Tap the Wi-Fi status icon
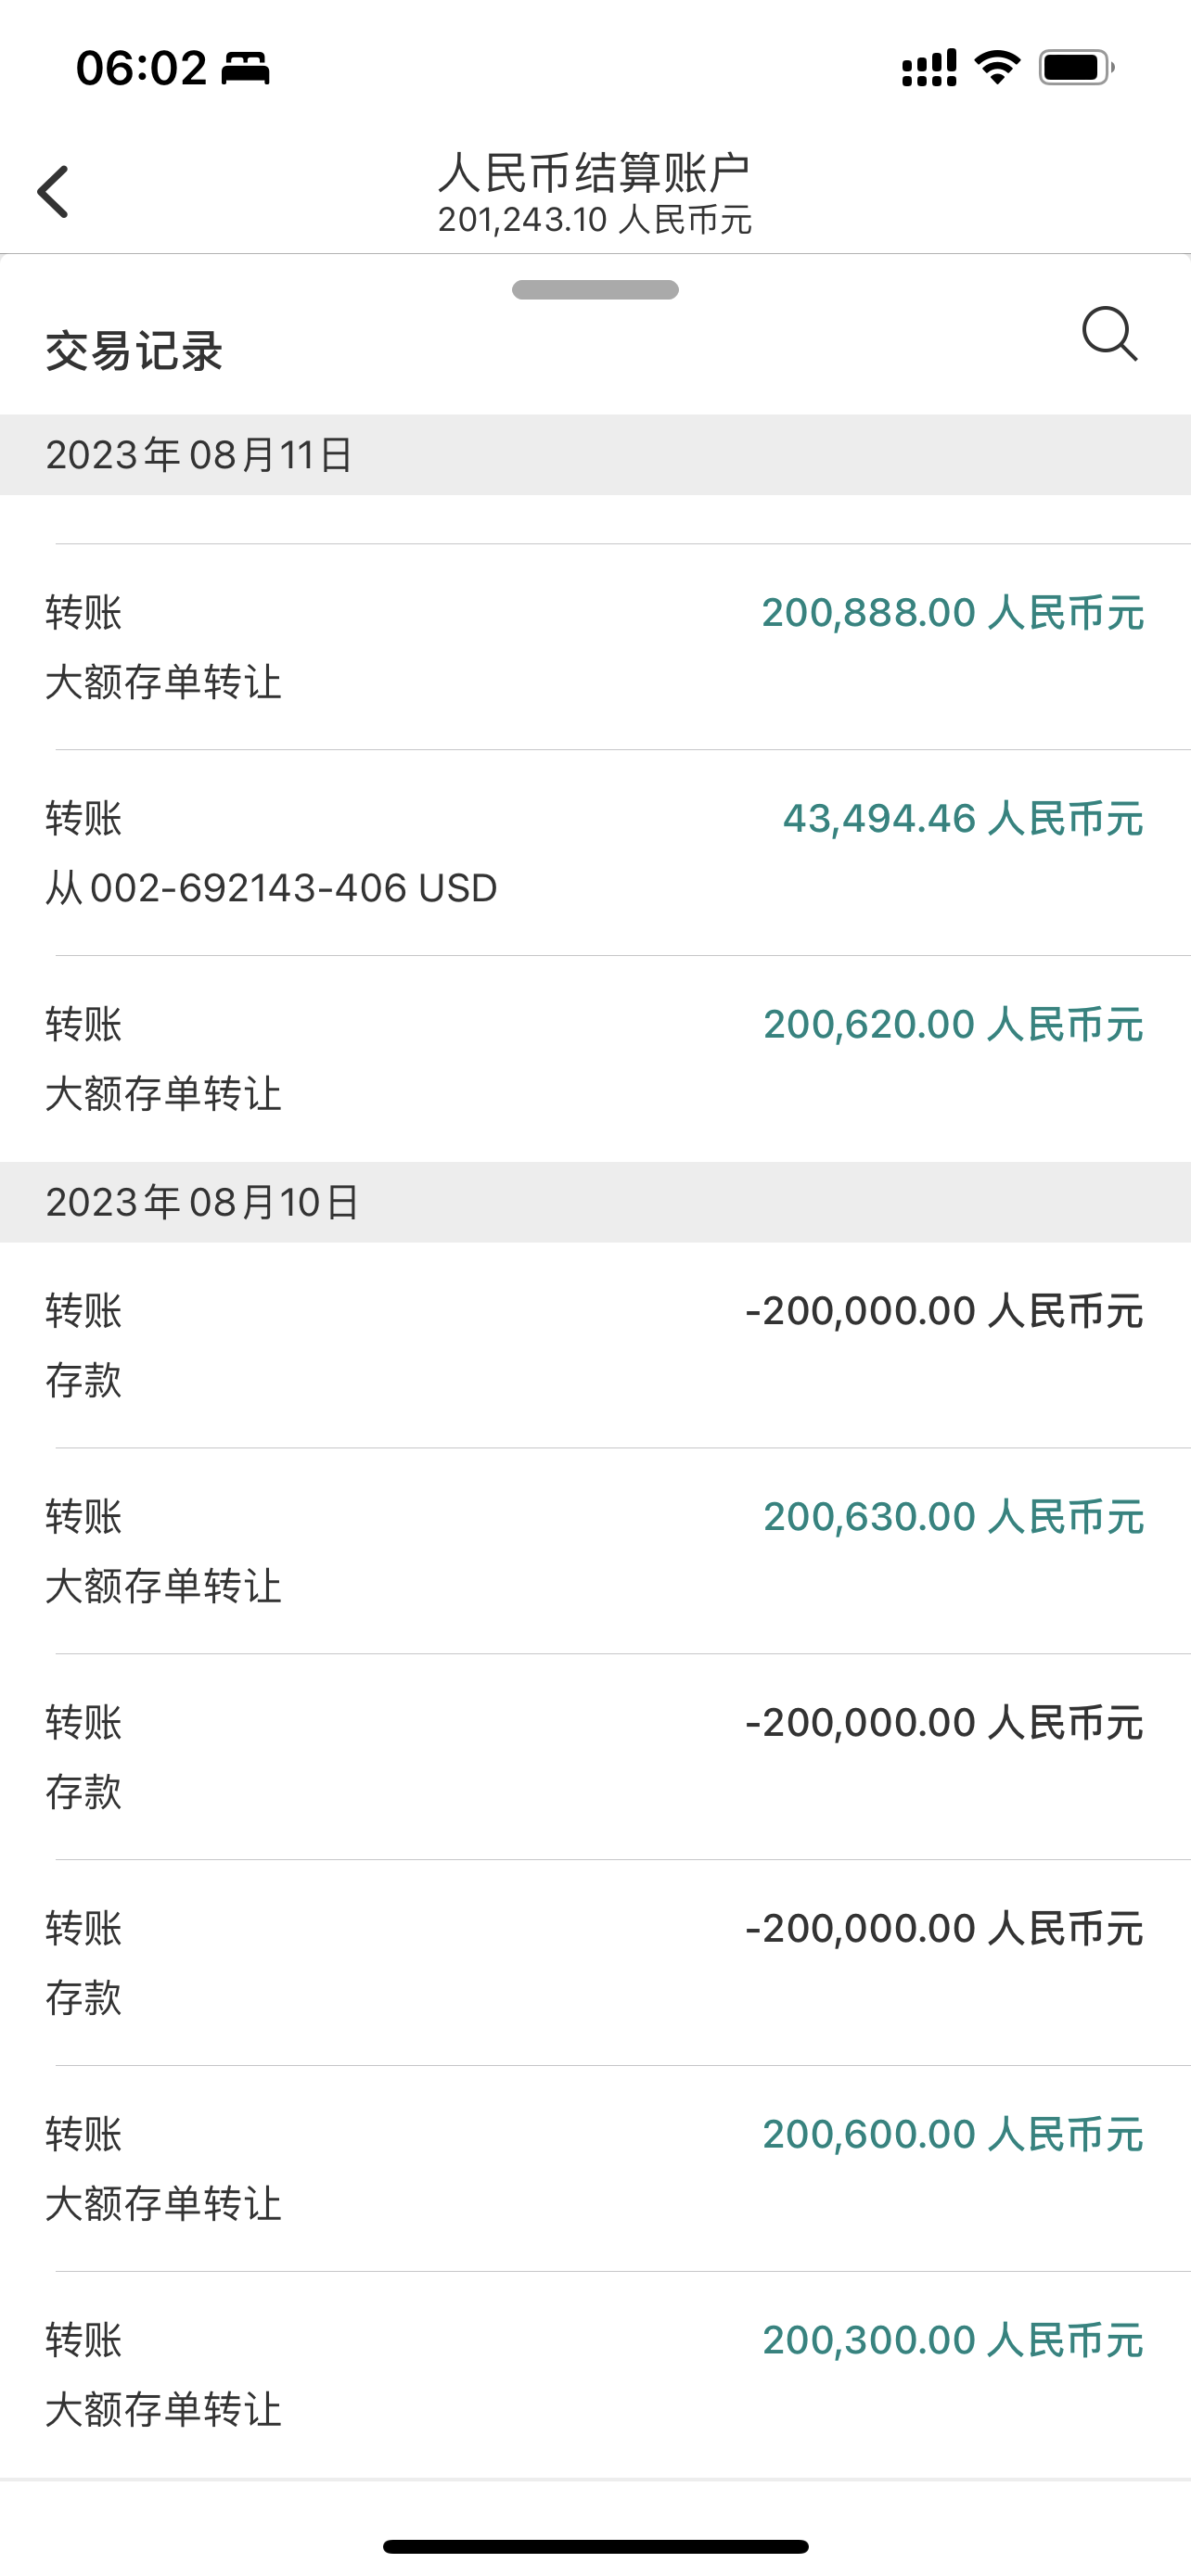This screenshot has height=2576, width=1191. coord(997,68)
